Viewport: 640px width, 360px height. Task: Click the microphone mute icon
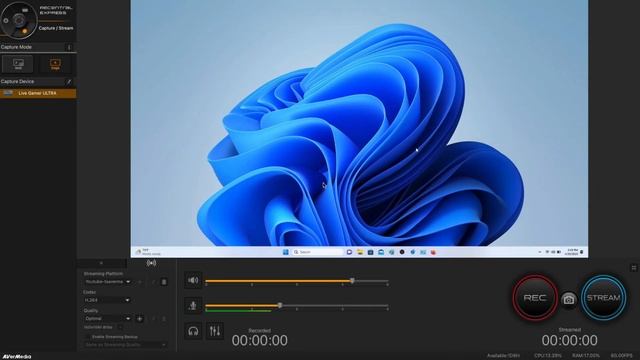(x=193, y=306)
